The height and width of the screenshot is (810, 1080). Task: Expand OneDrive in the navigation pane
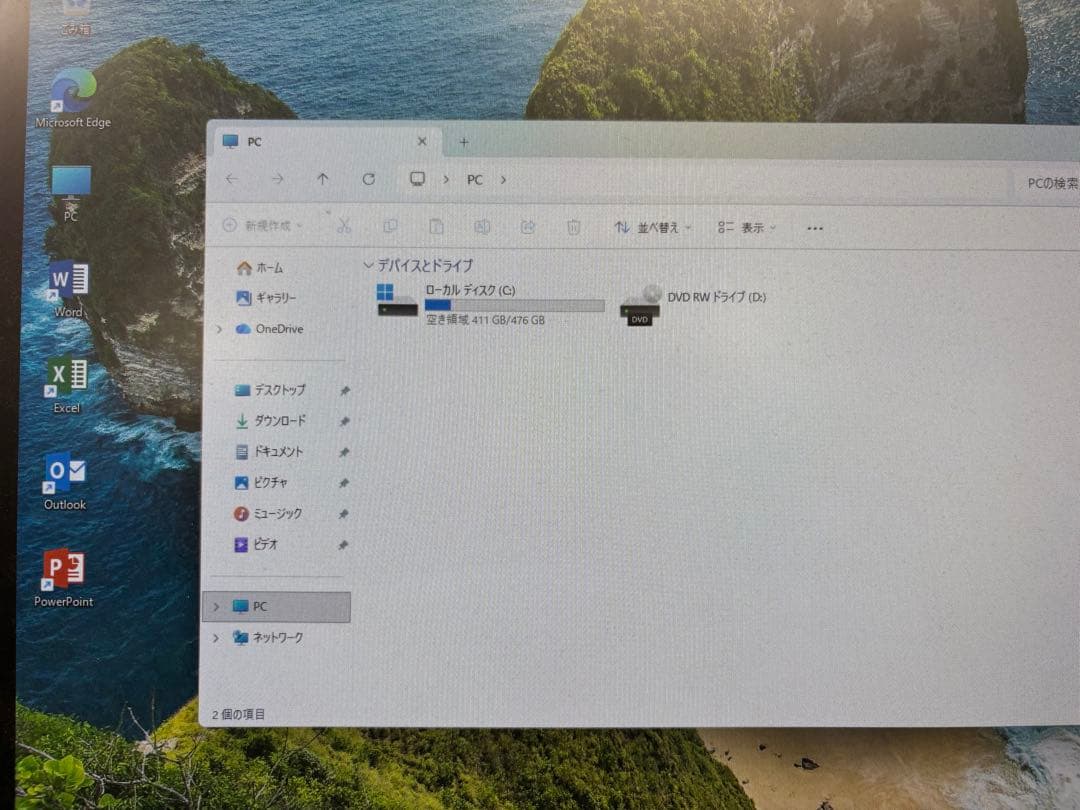point(218,329)
